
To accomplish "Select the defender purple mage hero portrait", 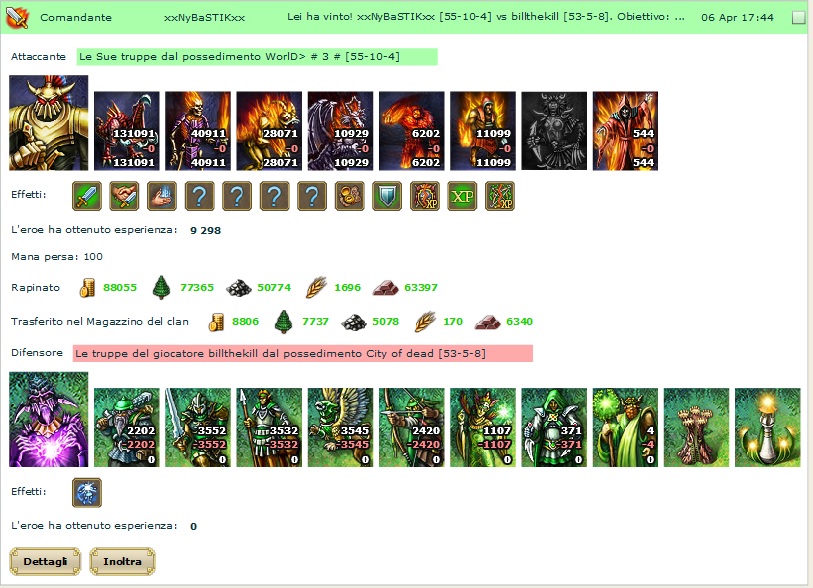I will 49,419.
